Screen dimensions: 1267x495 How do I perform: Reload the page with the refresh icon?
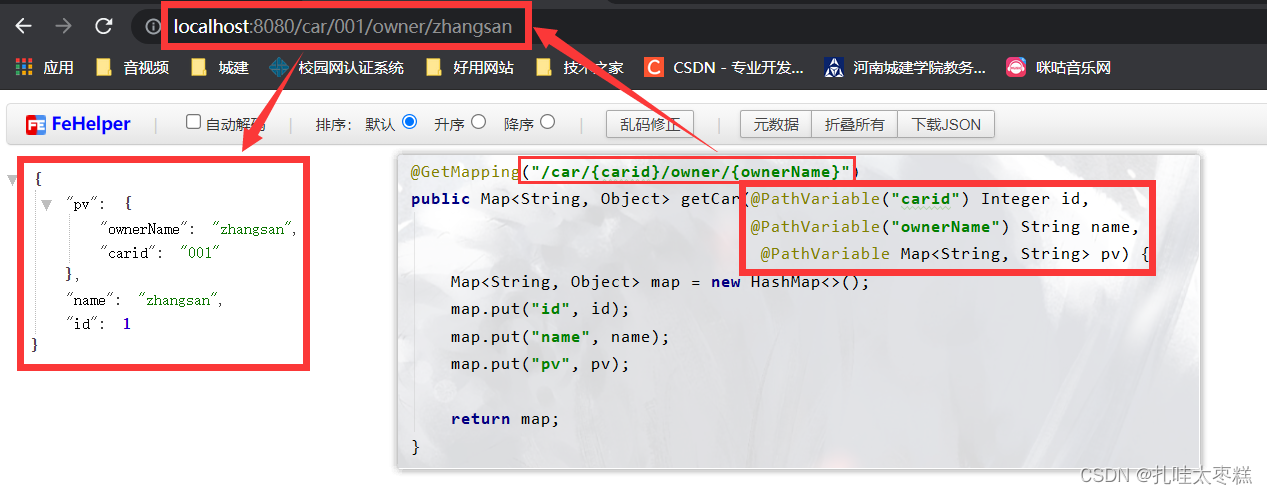click(103, 26)
